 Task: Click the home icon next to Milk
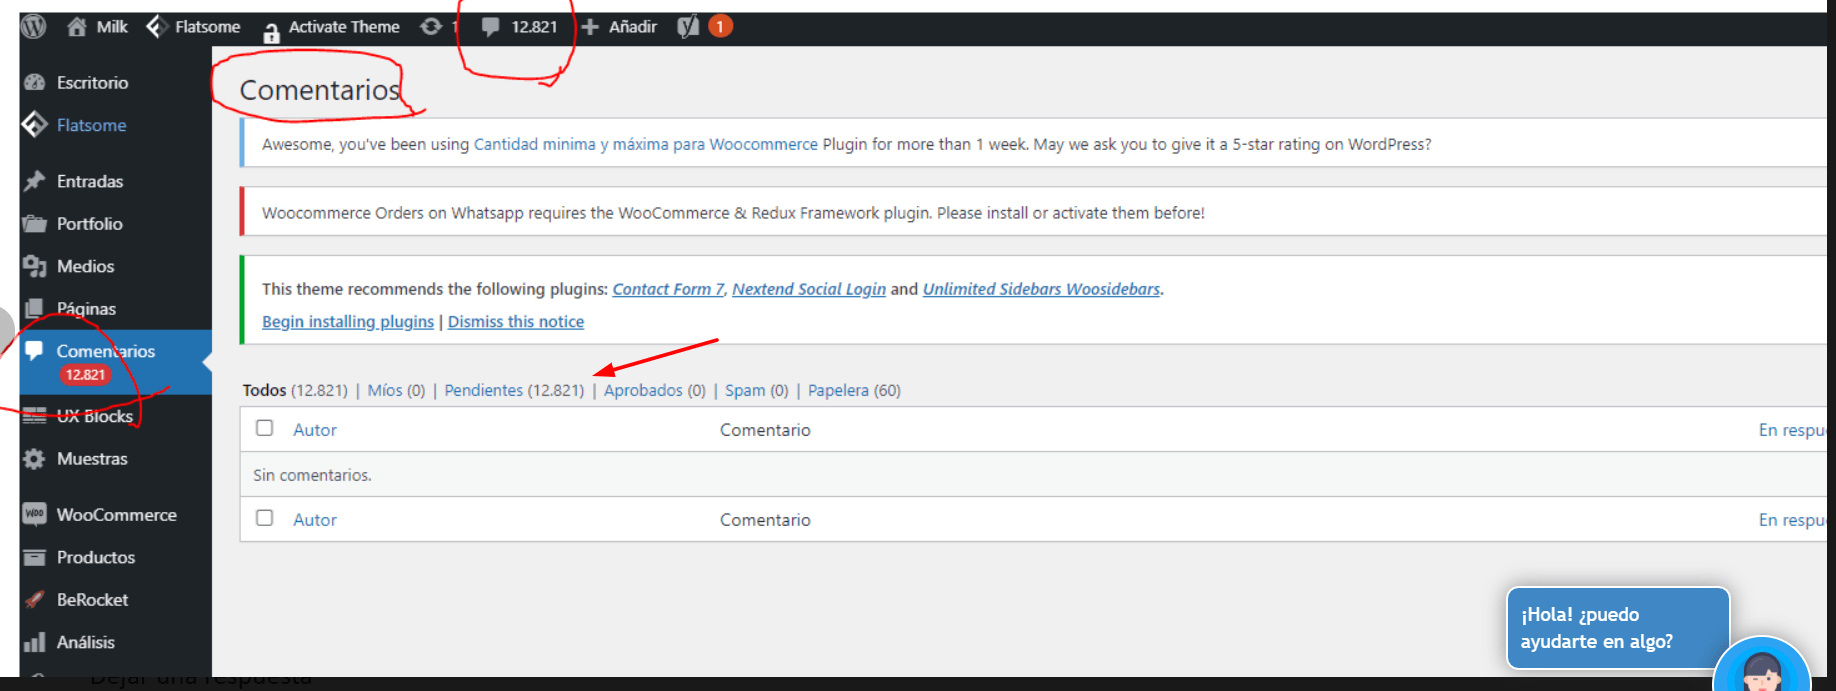[x=77, y=27]
